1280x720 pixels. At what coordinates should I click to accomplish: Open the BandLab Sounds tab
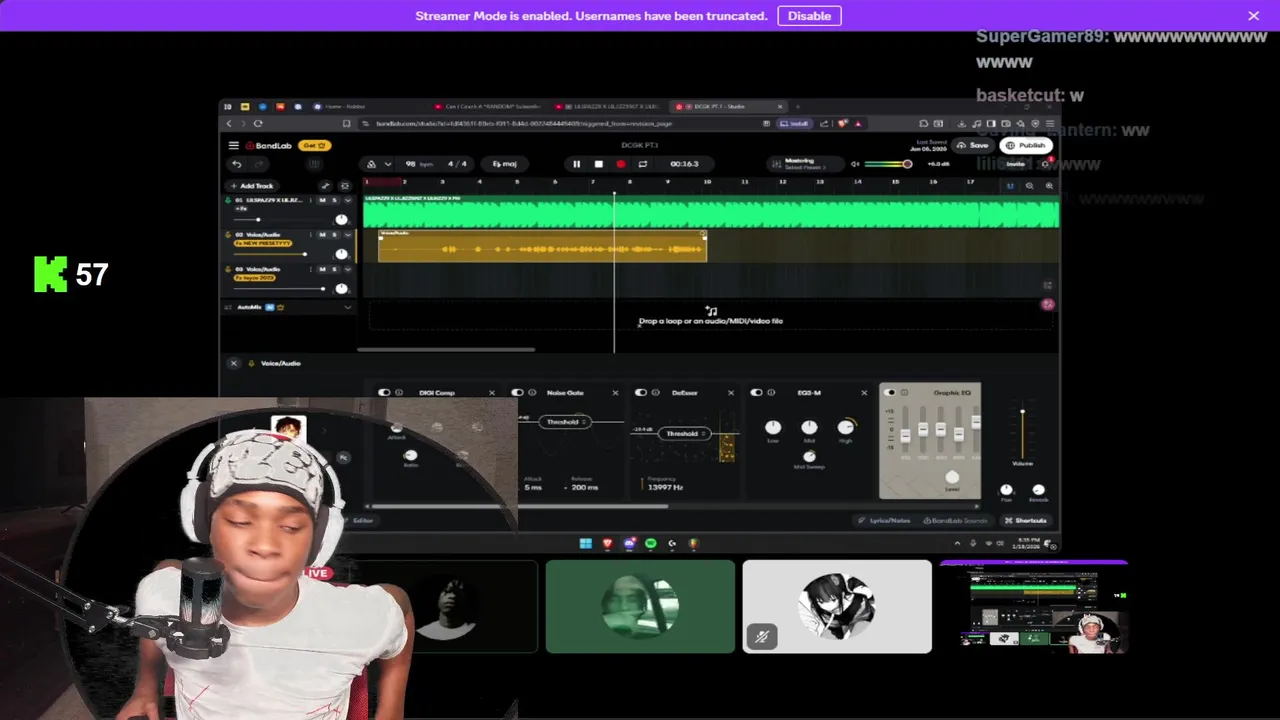(955, 521)
